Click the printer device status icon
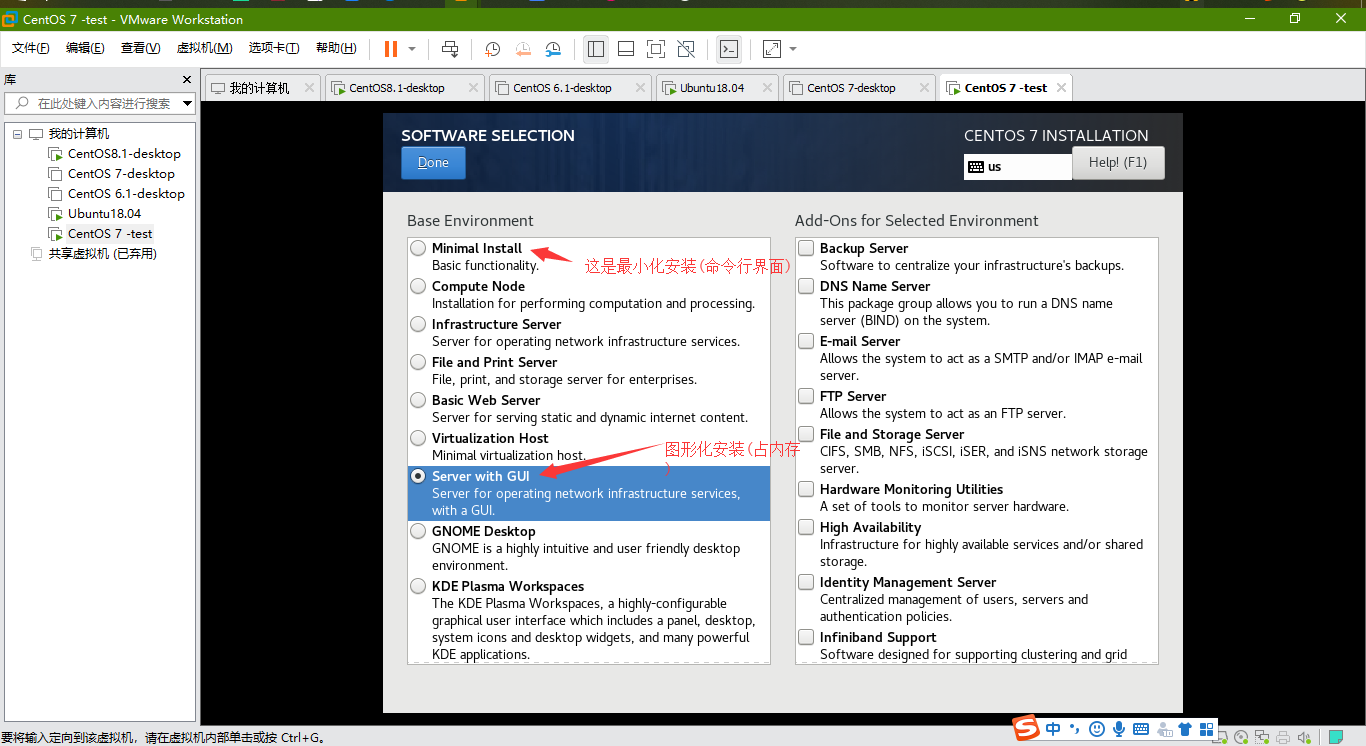 coord(1284,738)
